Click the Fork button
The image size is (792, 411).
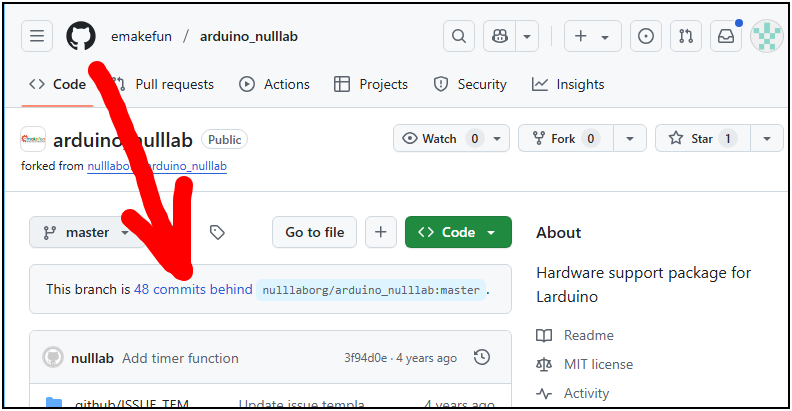[566, 138]
